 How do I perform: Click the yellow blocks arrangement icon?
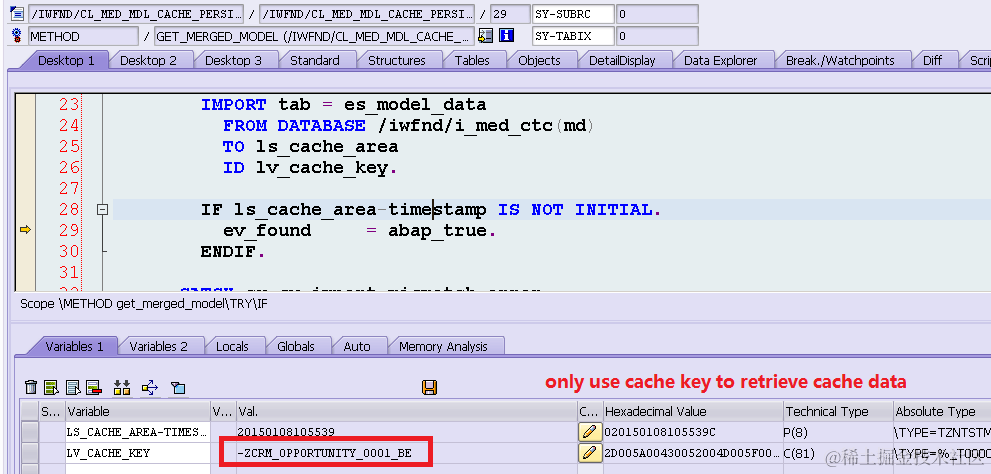[x=121, y=387]
